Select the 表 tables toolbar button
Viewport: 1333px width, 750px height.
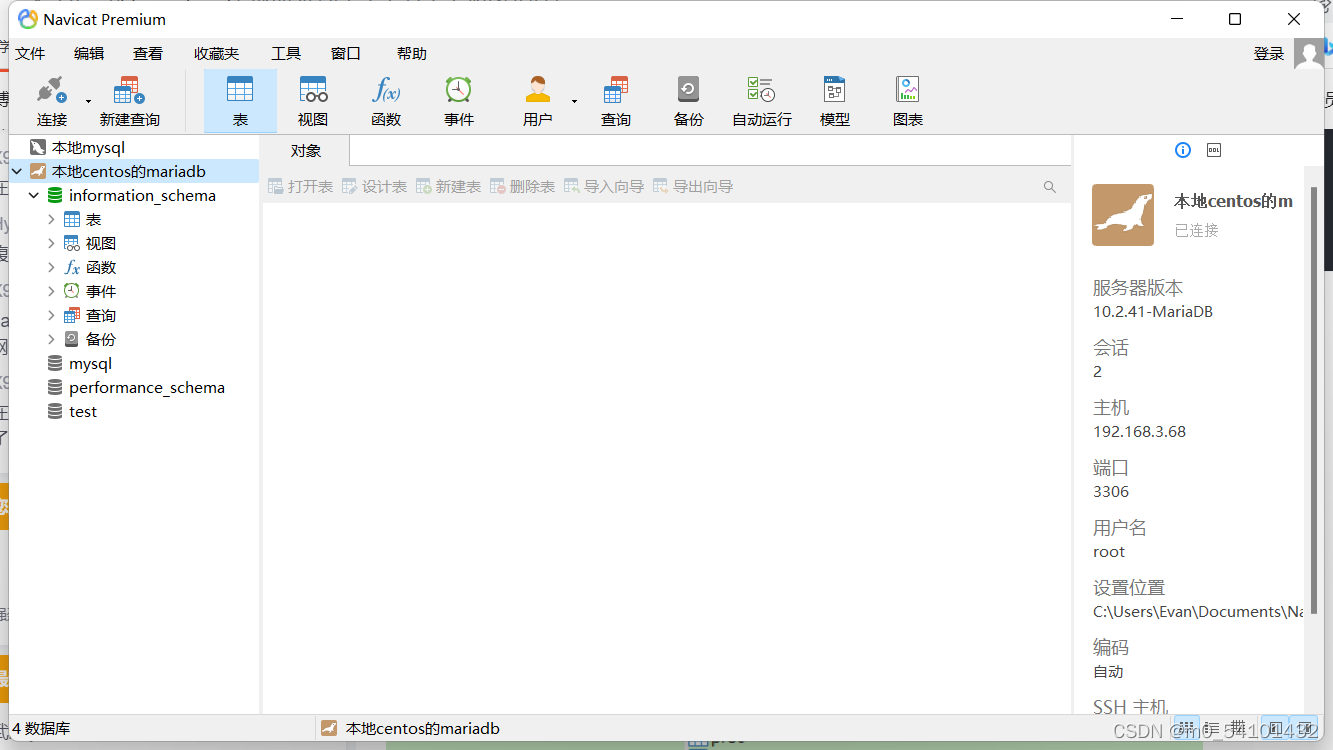click(240, 101)
